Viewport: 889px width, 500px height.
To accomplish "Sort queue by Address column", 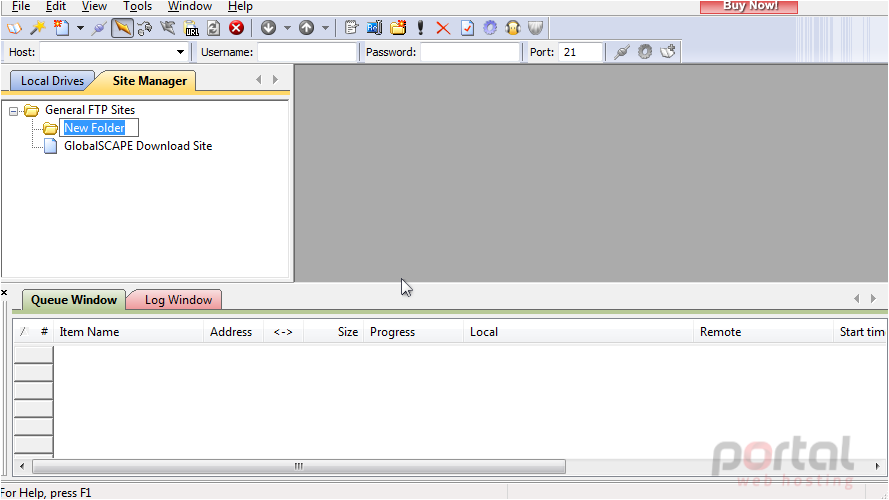I will 233,332.
